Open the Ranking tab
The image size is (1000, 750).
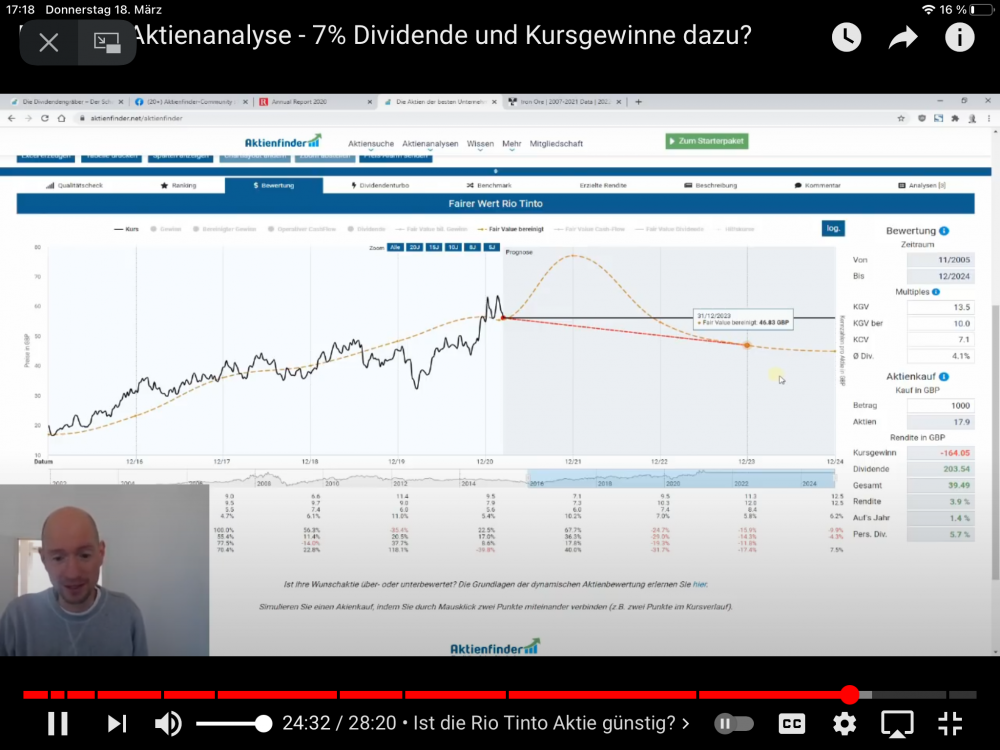coord(179,186)
